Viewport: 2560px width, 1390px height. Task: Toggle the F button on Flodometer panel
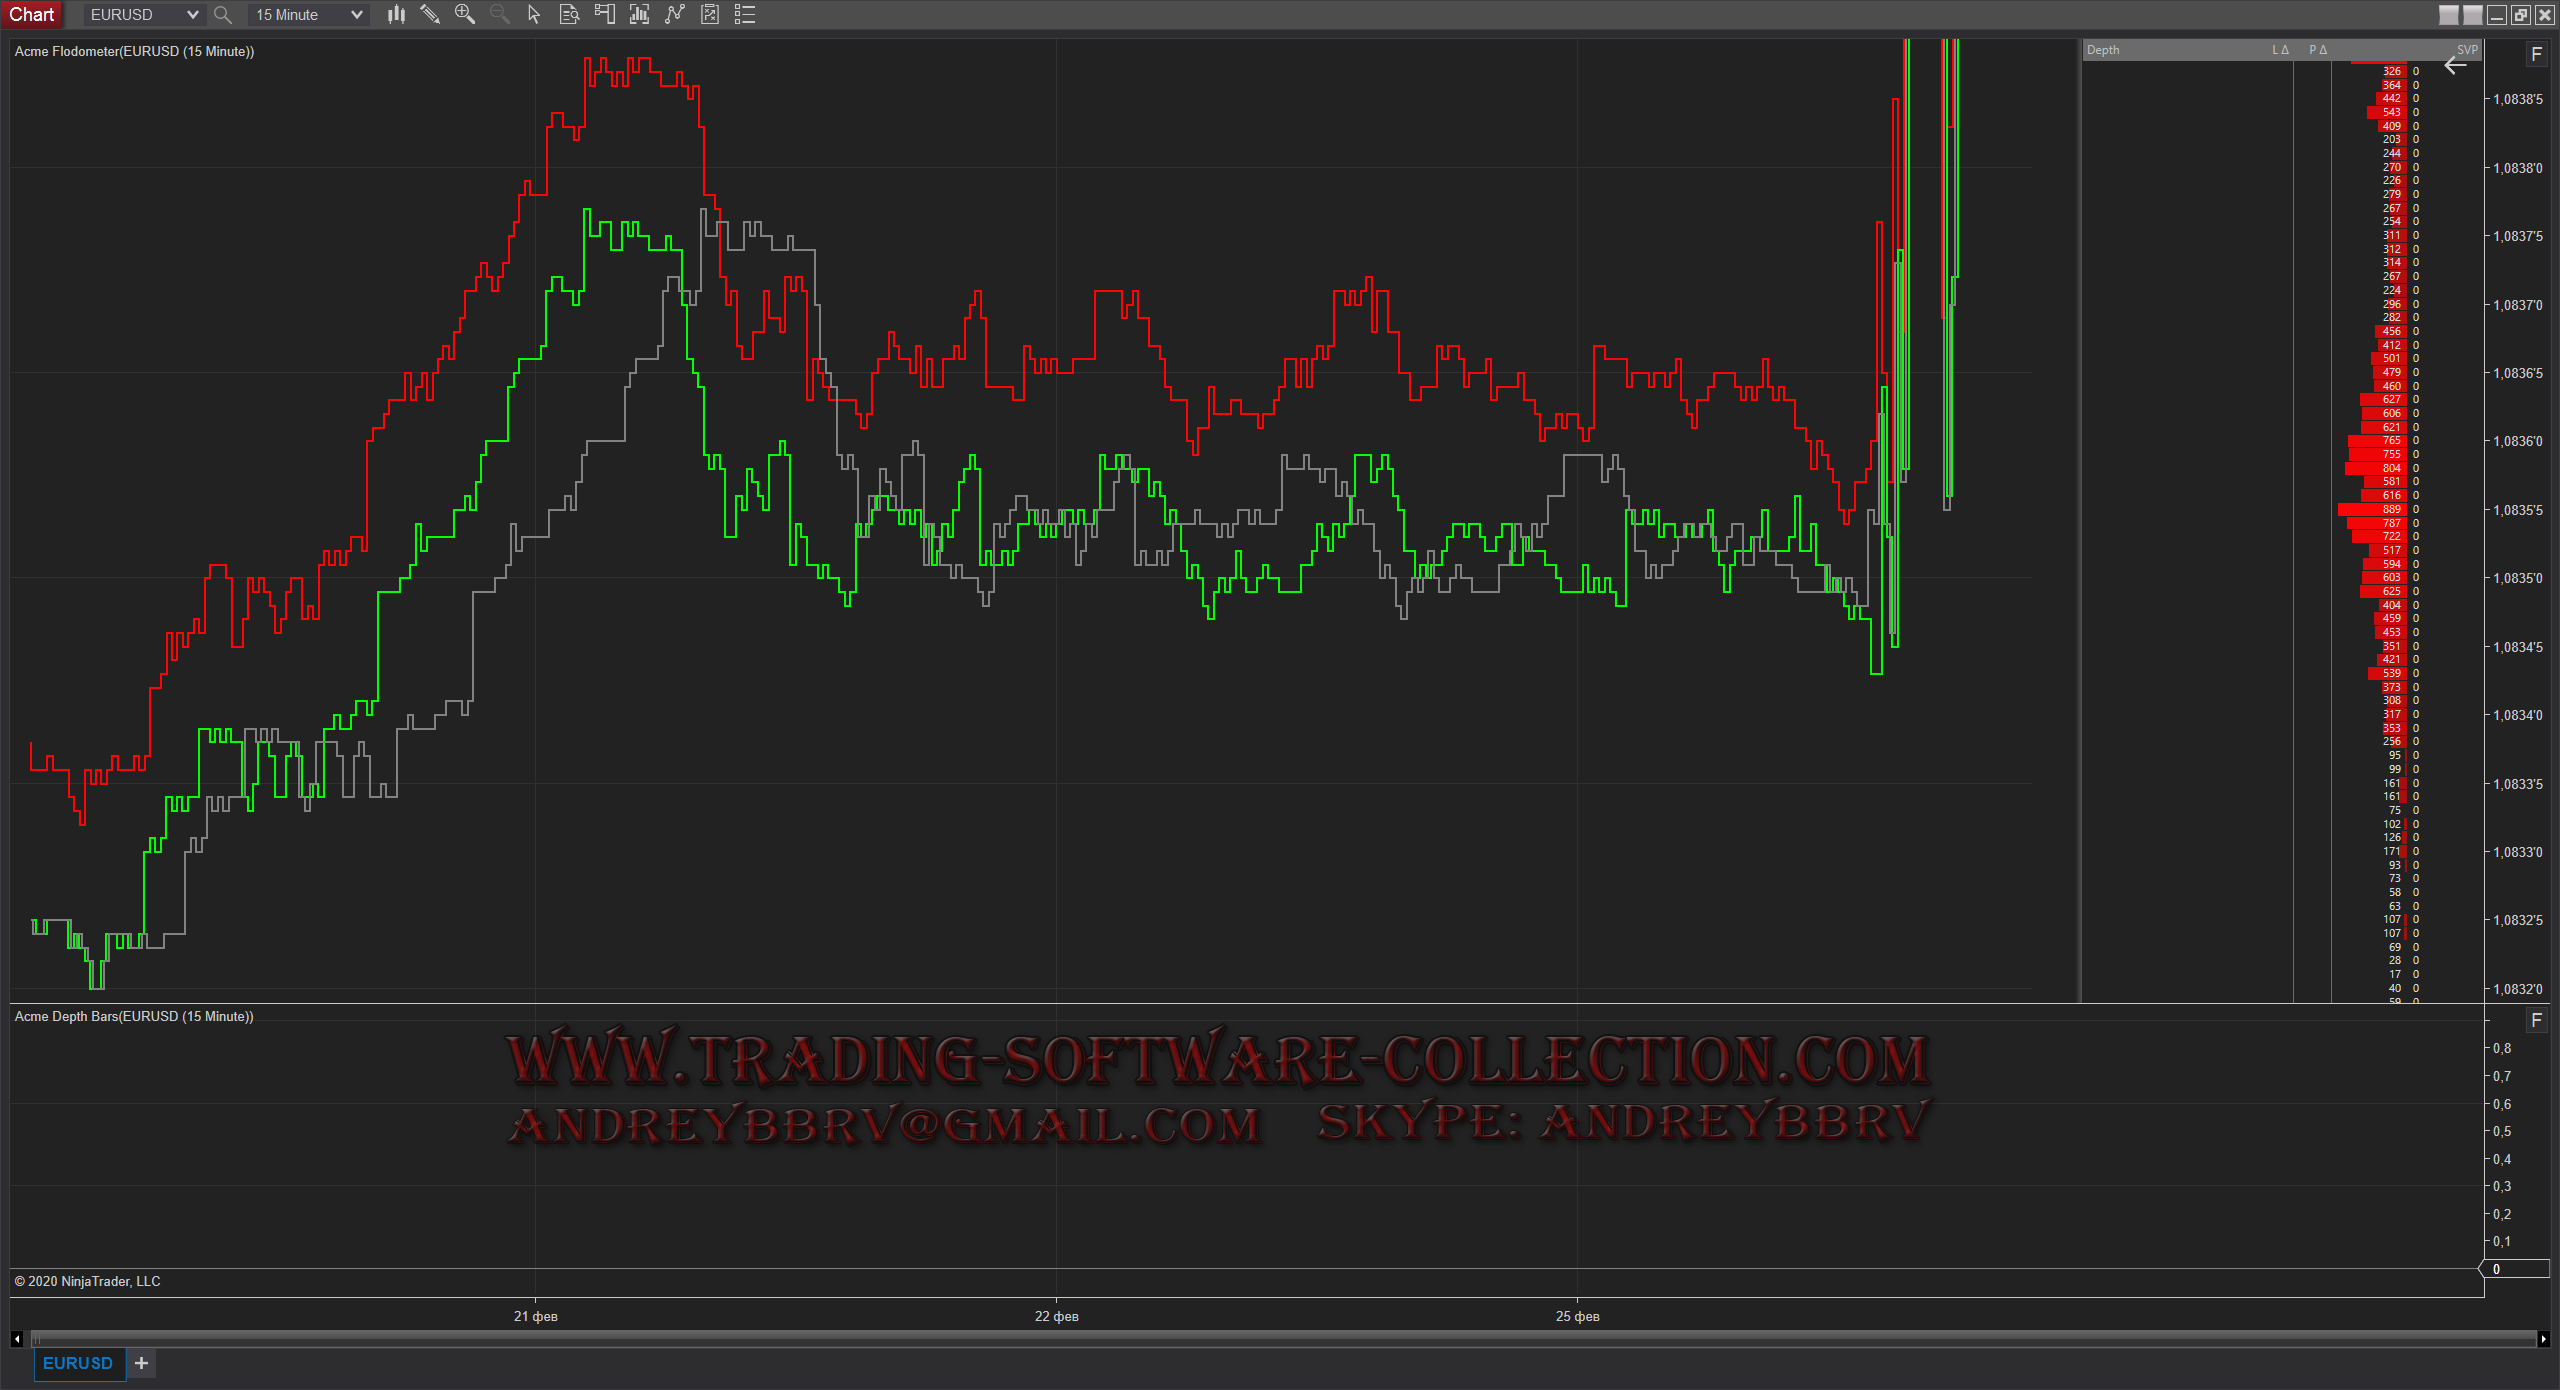[x=2536, y=54]
